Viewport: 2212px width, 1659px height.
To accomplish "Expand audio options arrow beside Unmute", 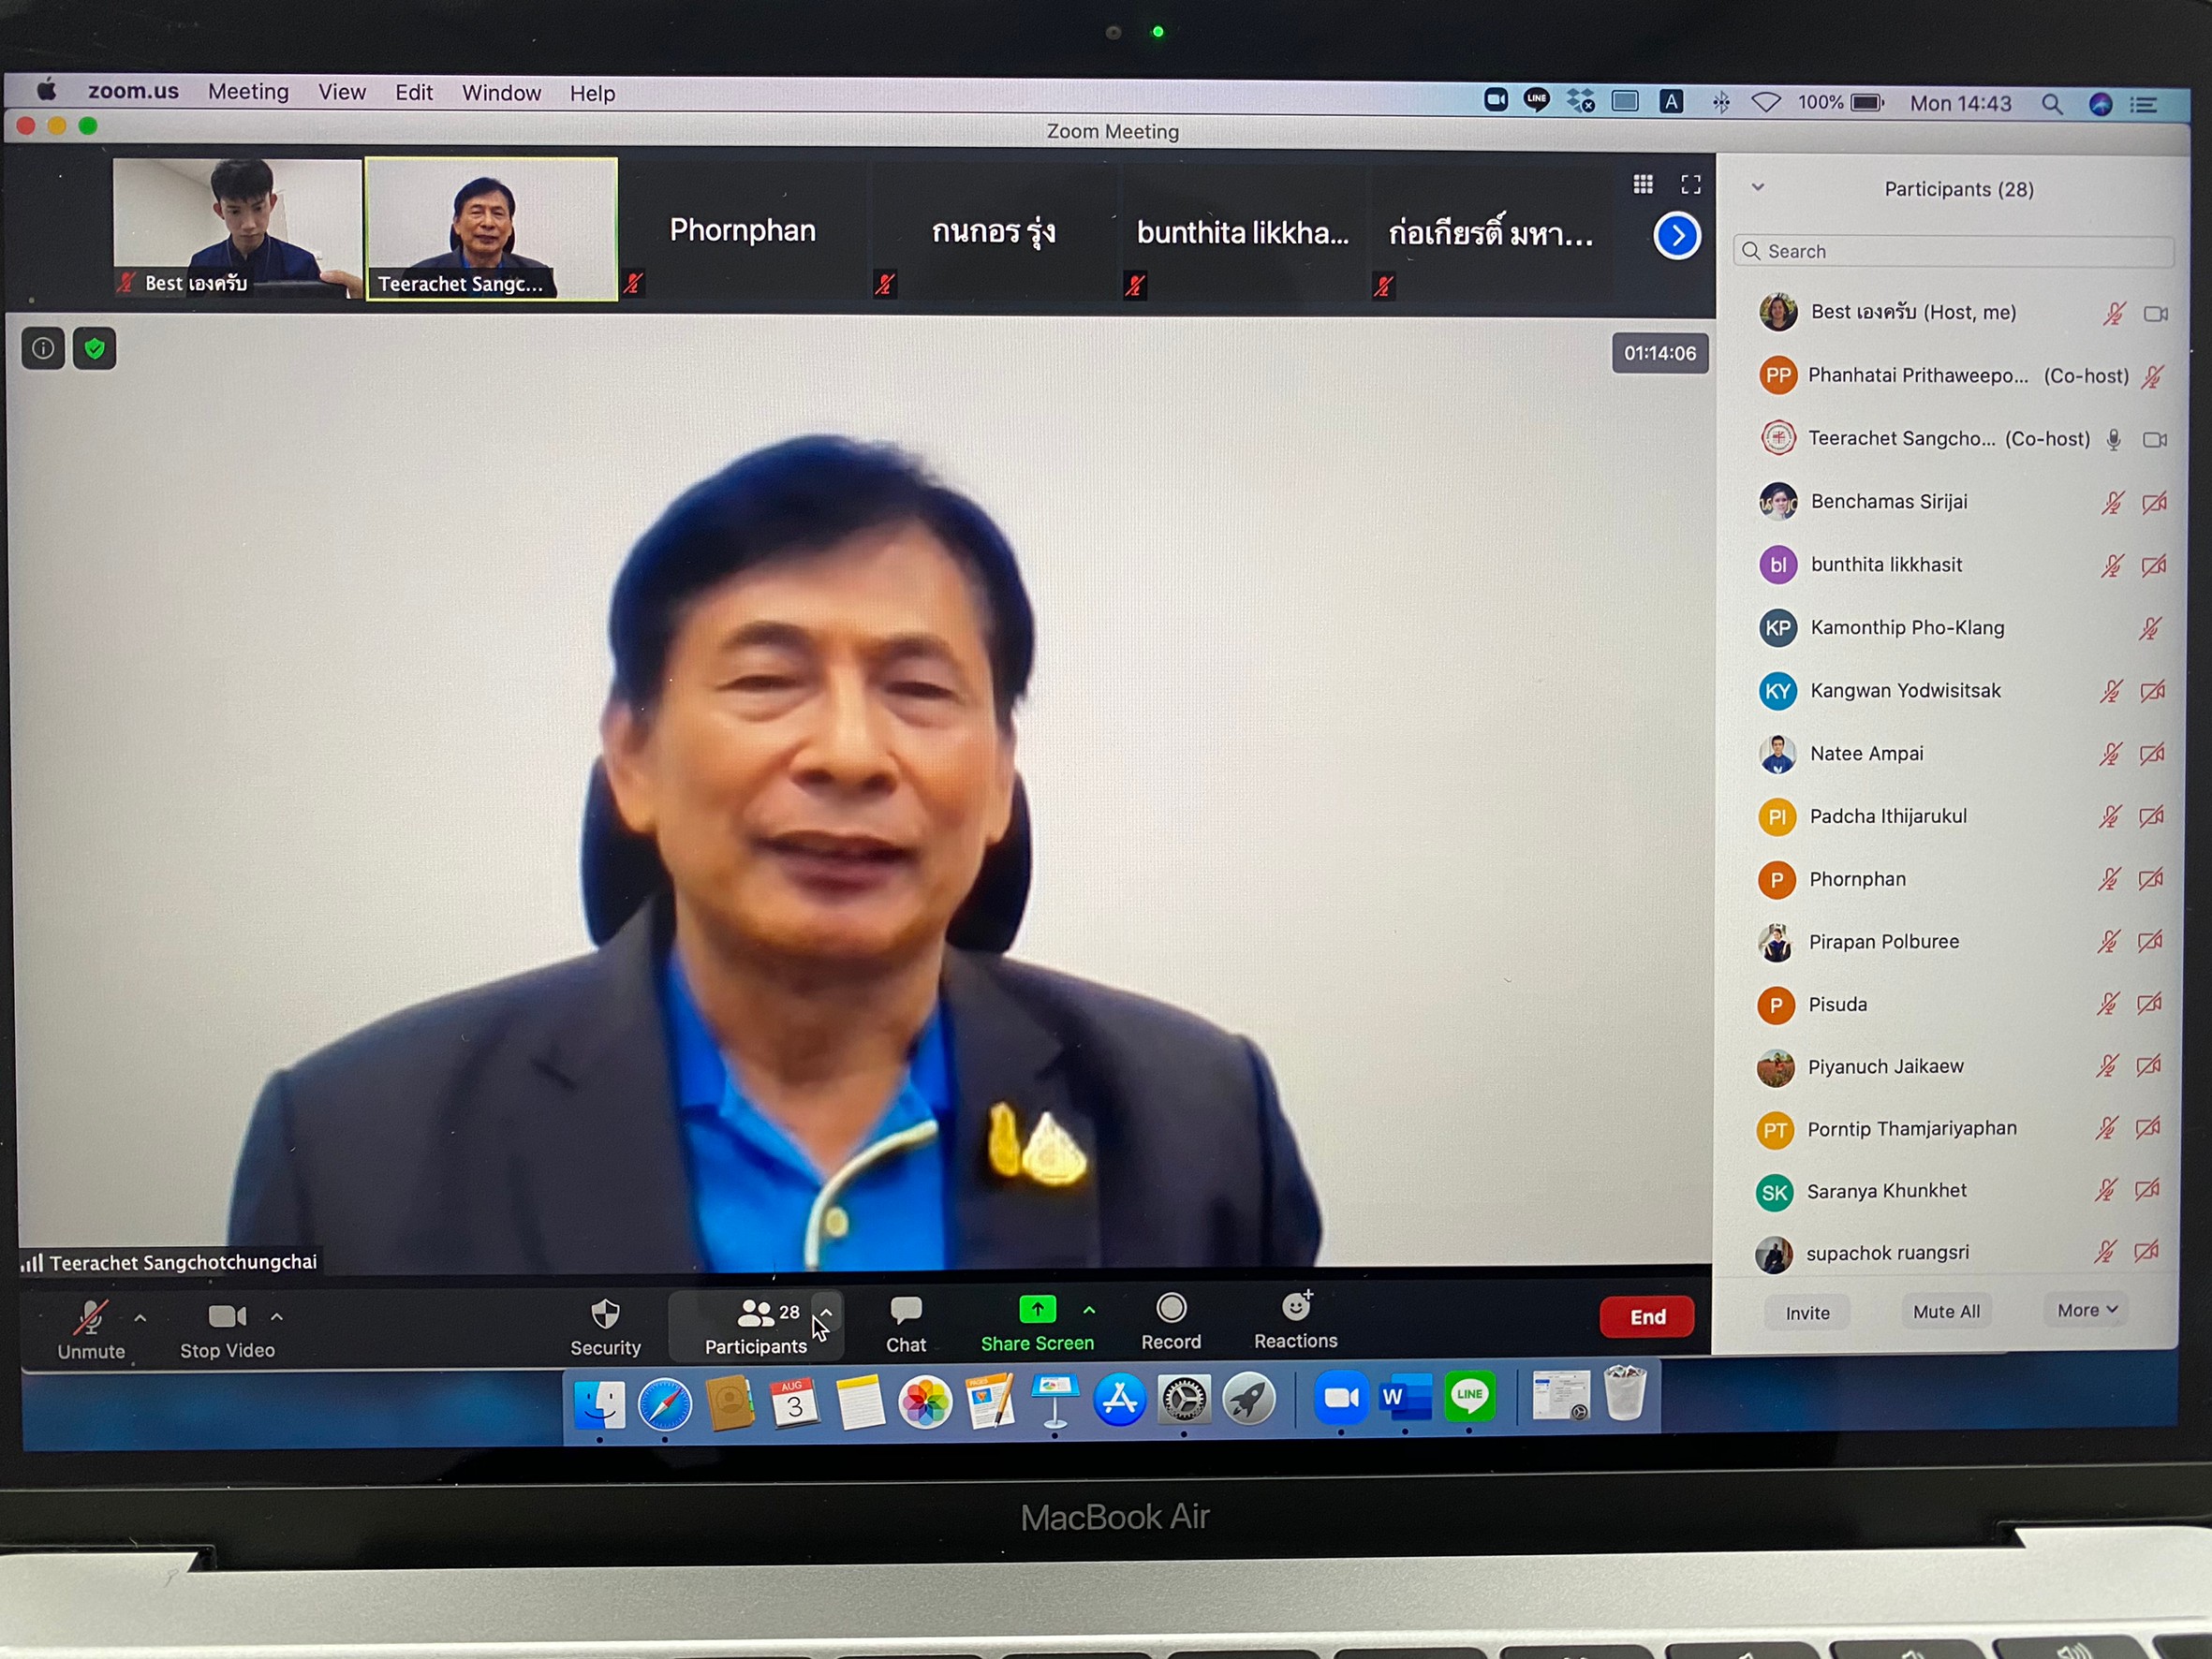I will point(140,1318).
